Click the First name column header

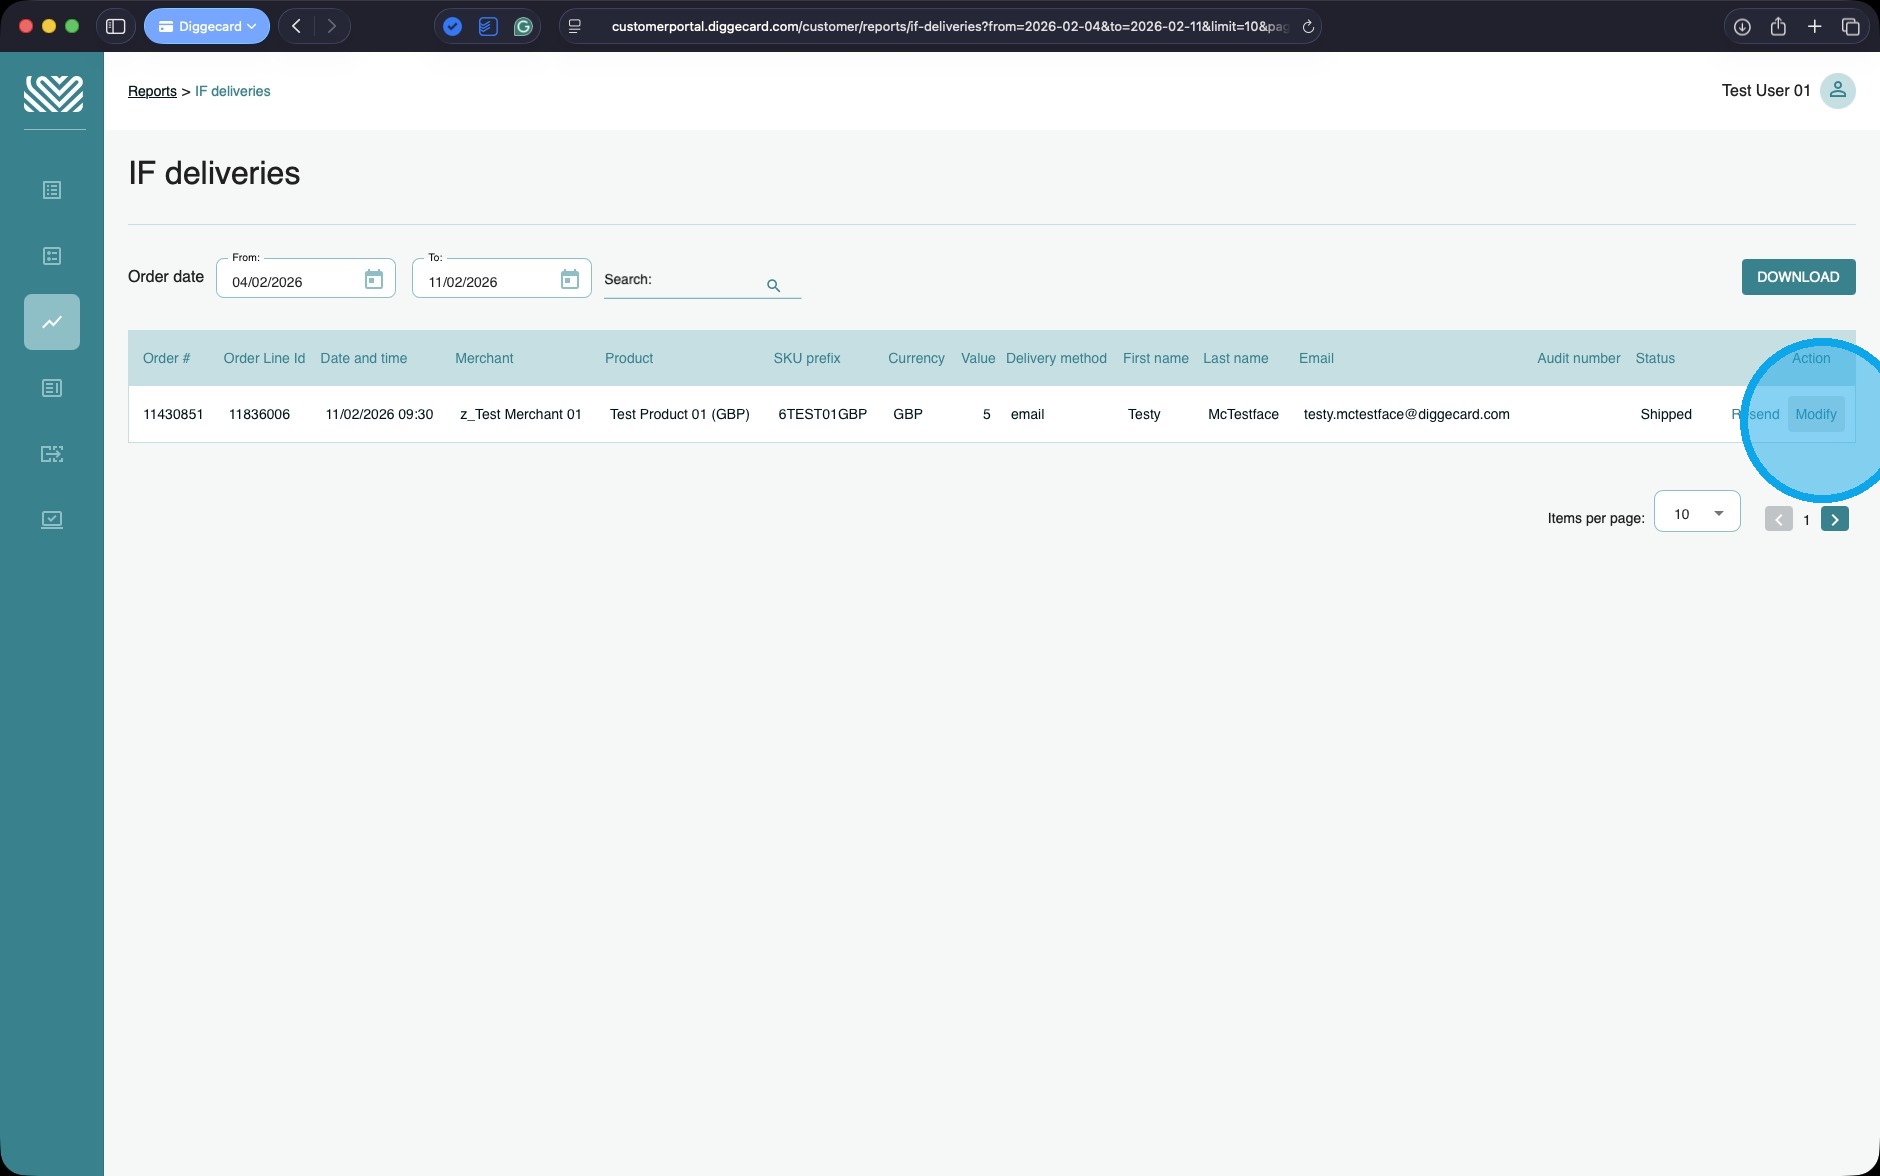click(x=1156, y=358)
